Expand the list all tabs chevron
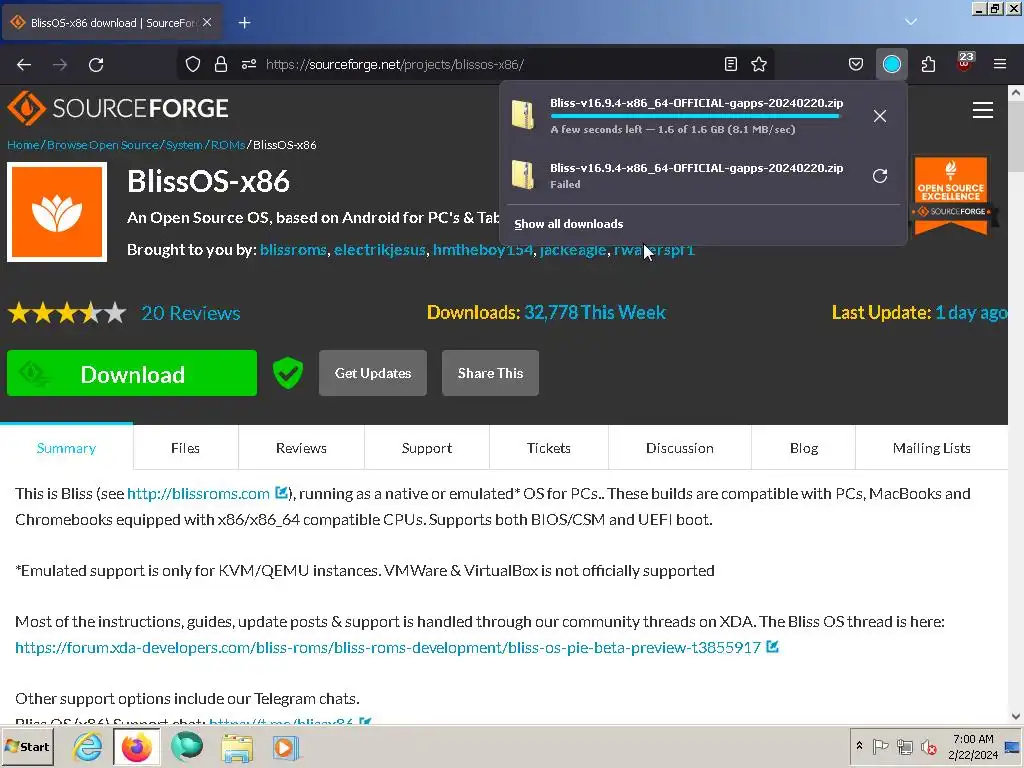This screenshot has height=768, width=1024. 911,22
